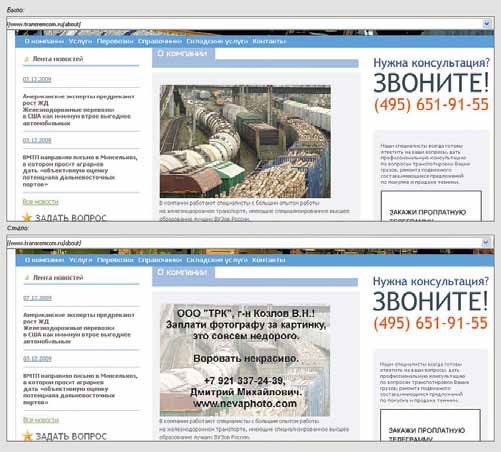Click star icon beside 'ЗАДАТЬ ВОПРОС' in 'Было' screenshot
Screen dimensions: 501x452
coord(27,218)
